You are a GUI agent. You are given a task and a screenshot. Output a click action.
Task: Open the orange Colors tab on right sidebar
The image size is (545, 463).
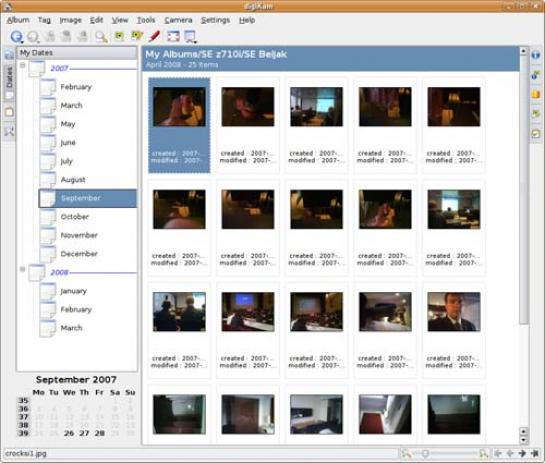[536, 94]
